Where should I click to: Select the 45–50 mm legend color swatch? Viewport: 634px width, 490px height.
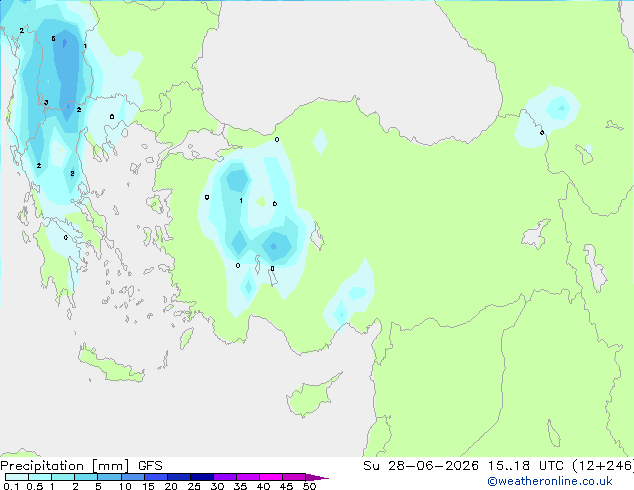[294, 477]
